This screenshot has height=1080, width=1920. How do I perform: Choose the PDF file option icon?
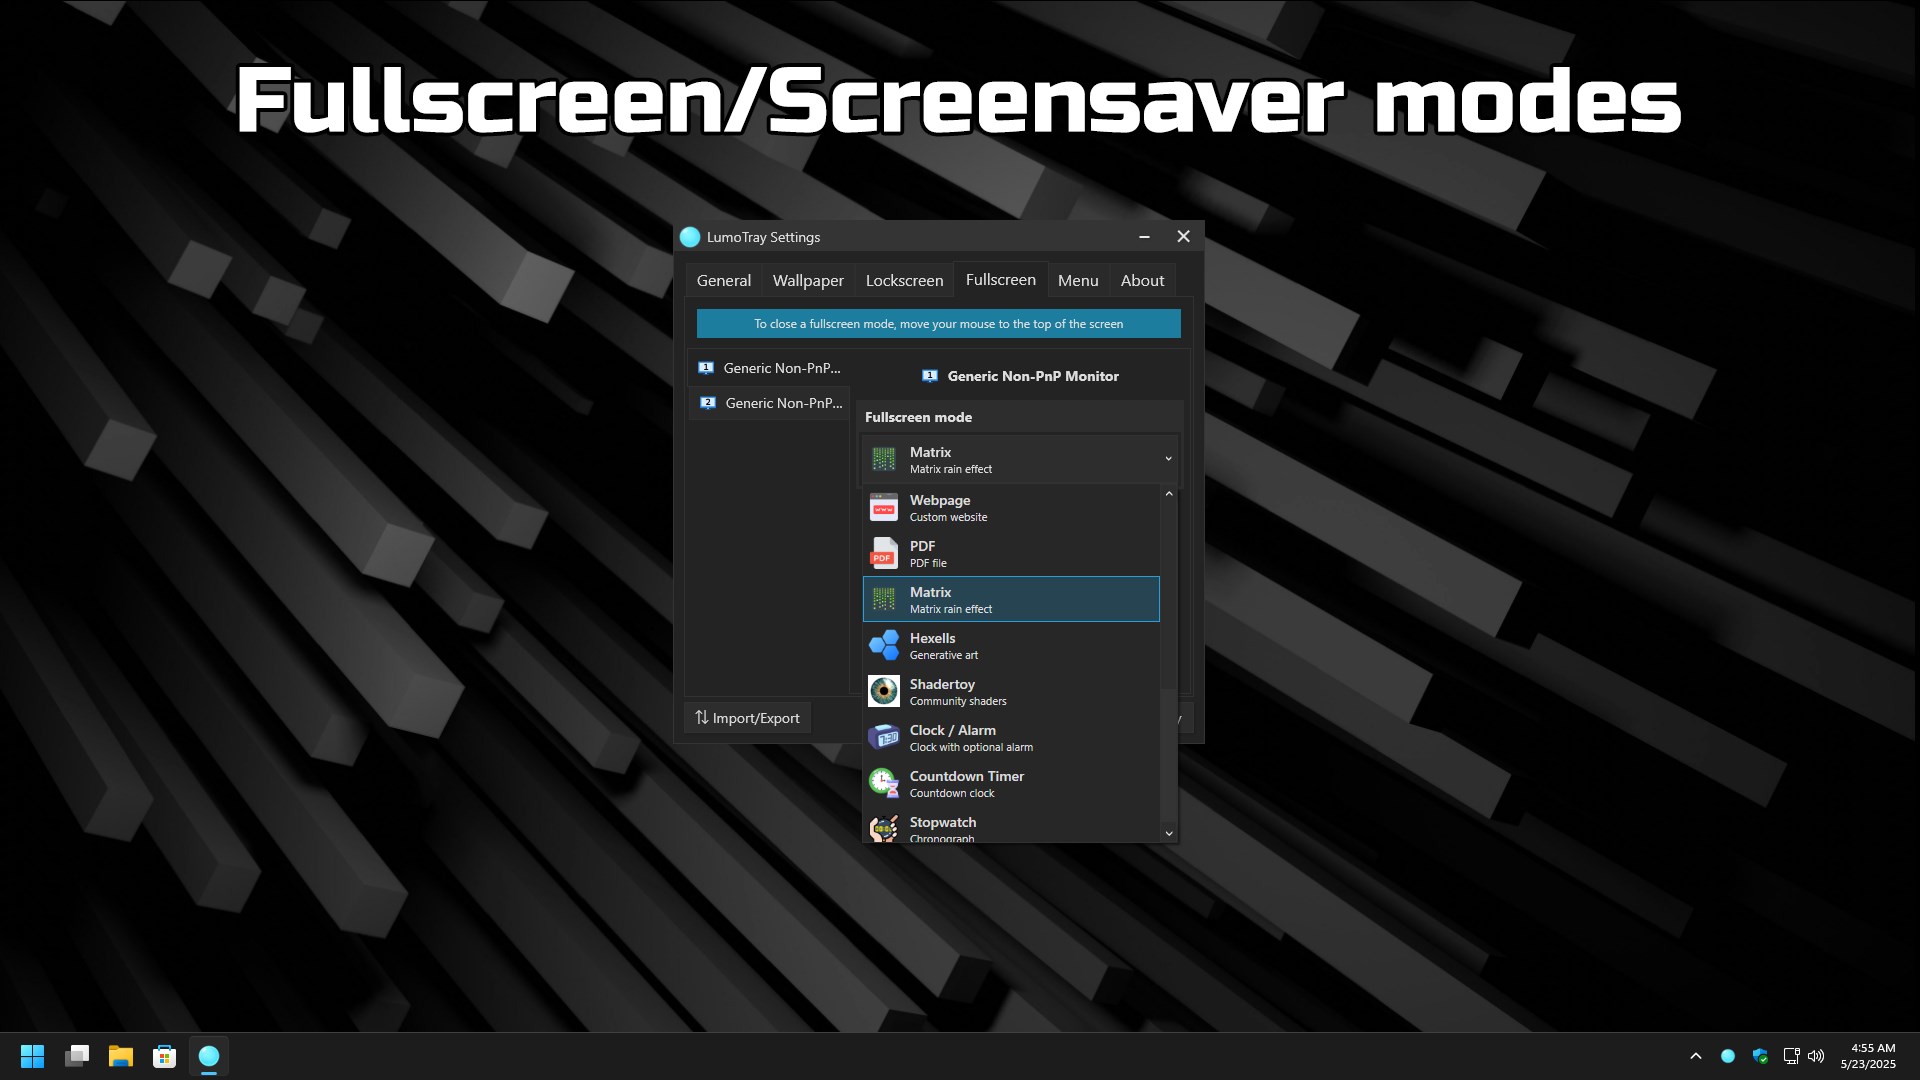[883, 554]
